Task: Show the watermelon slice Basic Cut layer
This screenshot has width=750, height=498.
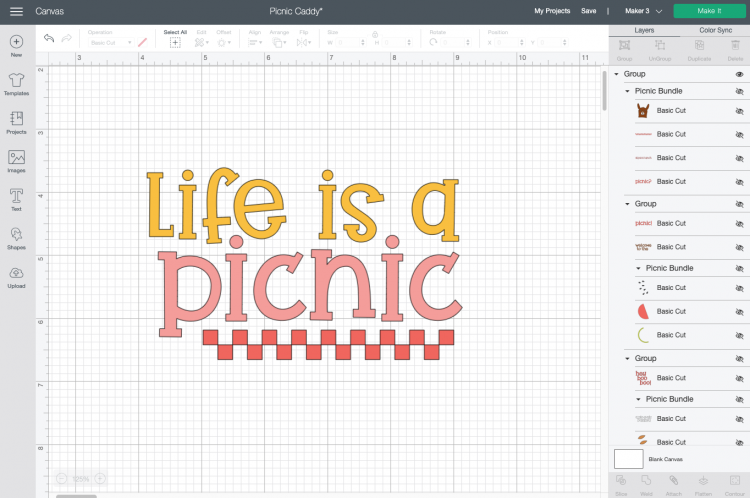Action: (739, 312)
